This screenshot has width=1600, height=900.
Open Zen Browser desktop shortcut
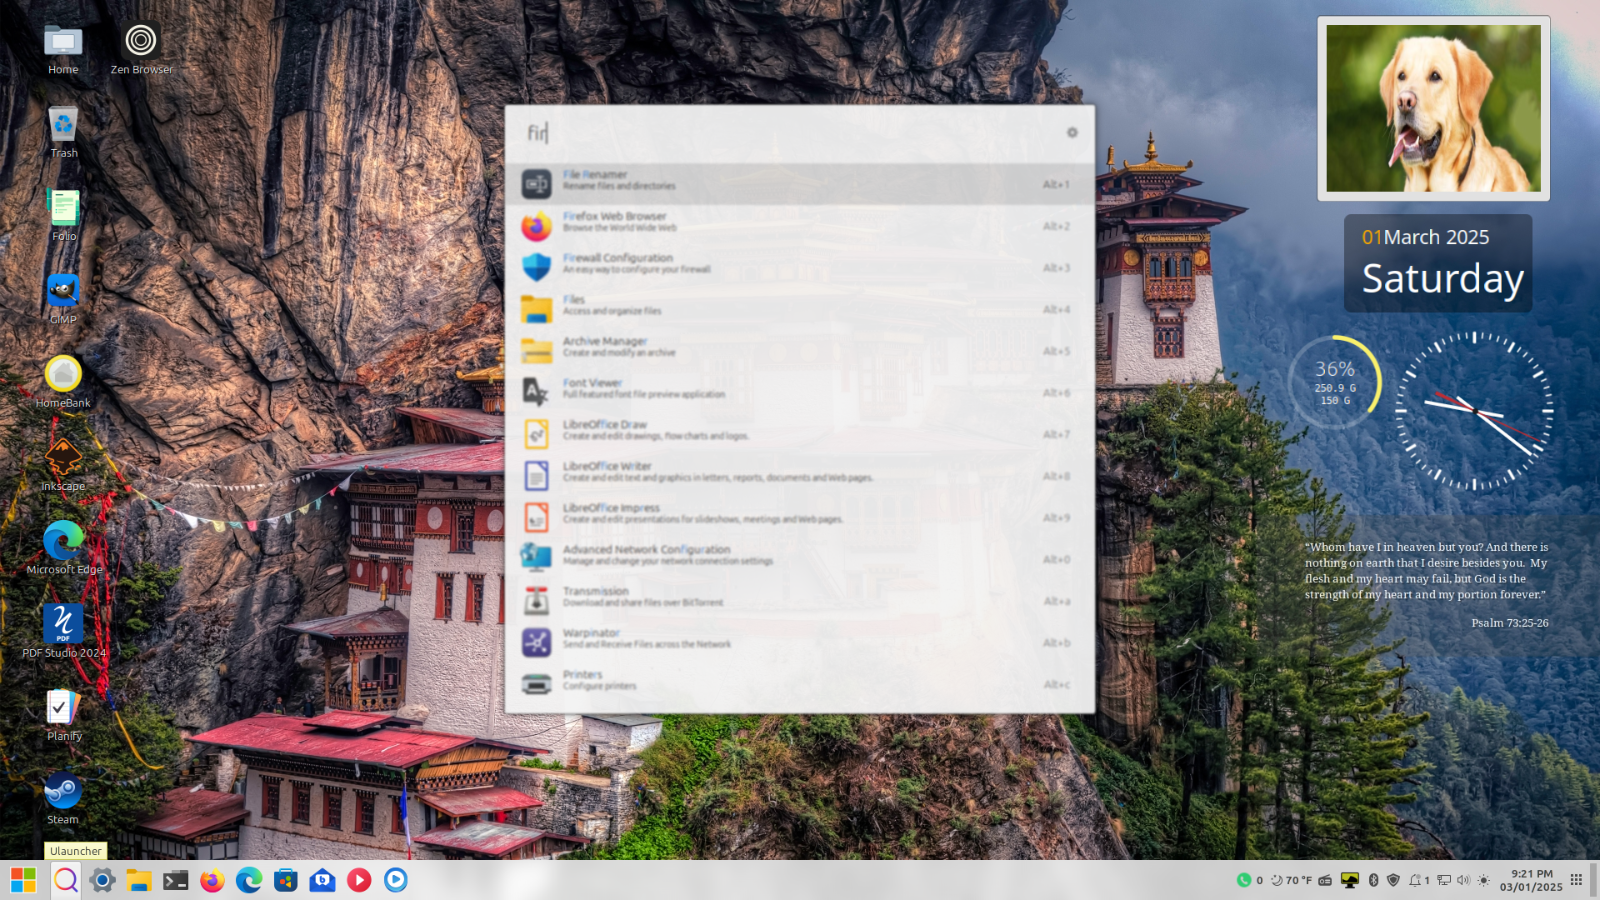[x=141, y=50]
